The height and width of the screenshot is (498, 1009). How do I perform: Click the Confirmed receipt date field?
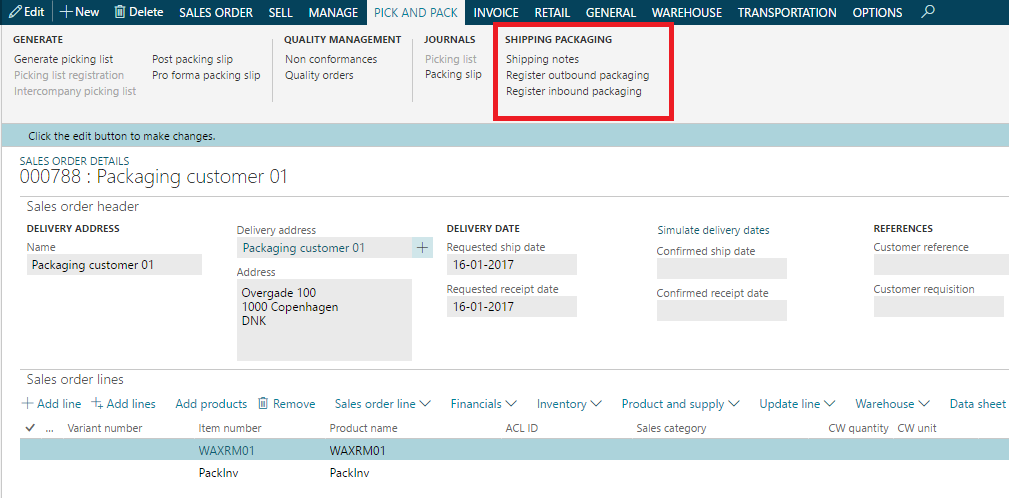(x=721, y=310)
